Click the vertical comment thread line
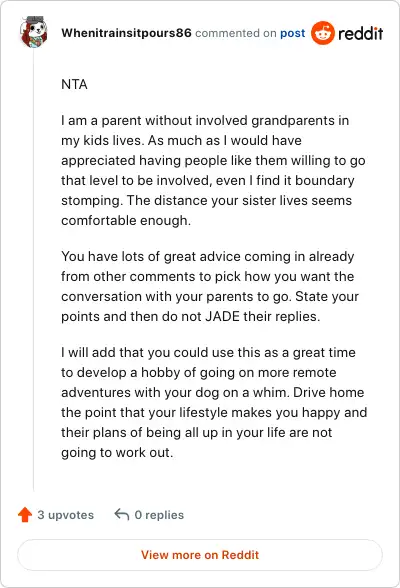400x588 pixels. click(34, 270)
